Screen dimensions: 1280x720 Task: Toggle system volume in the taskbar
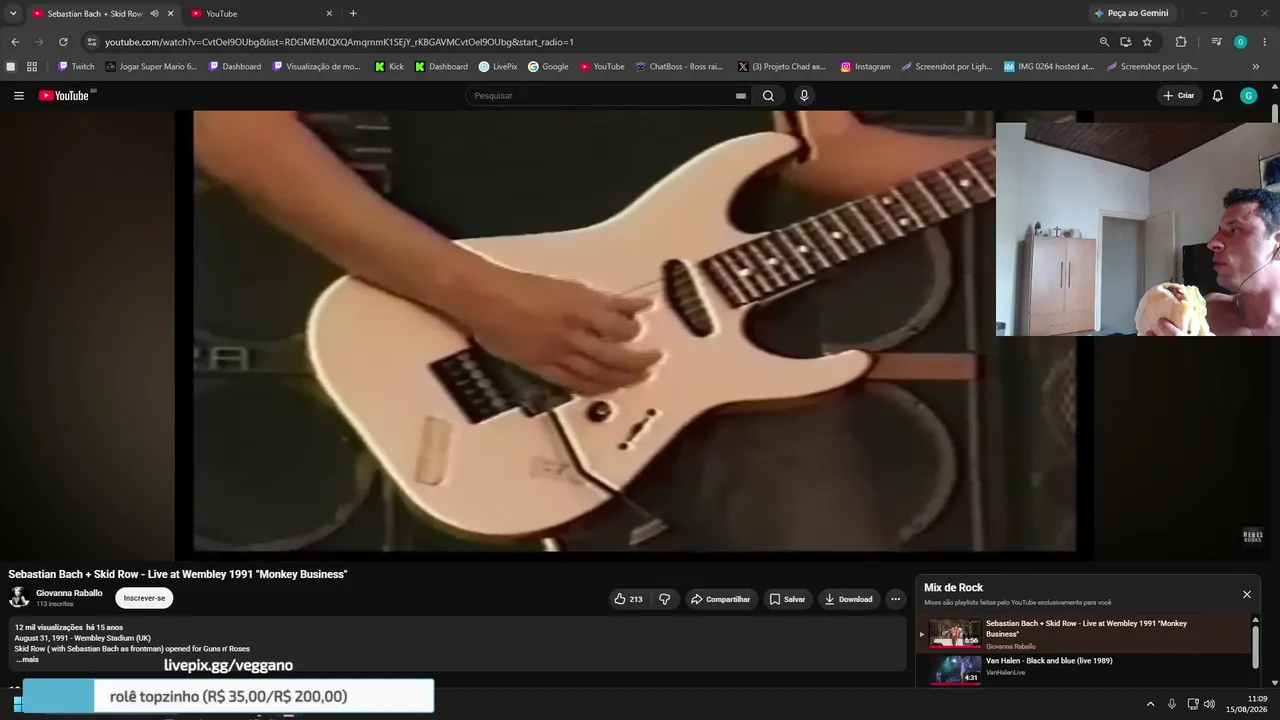tap(1209, 704)
